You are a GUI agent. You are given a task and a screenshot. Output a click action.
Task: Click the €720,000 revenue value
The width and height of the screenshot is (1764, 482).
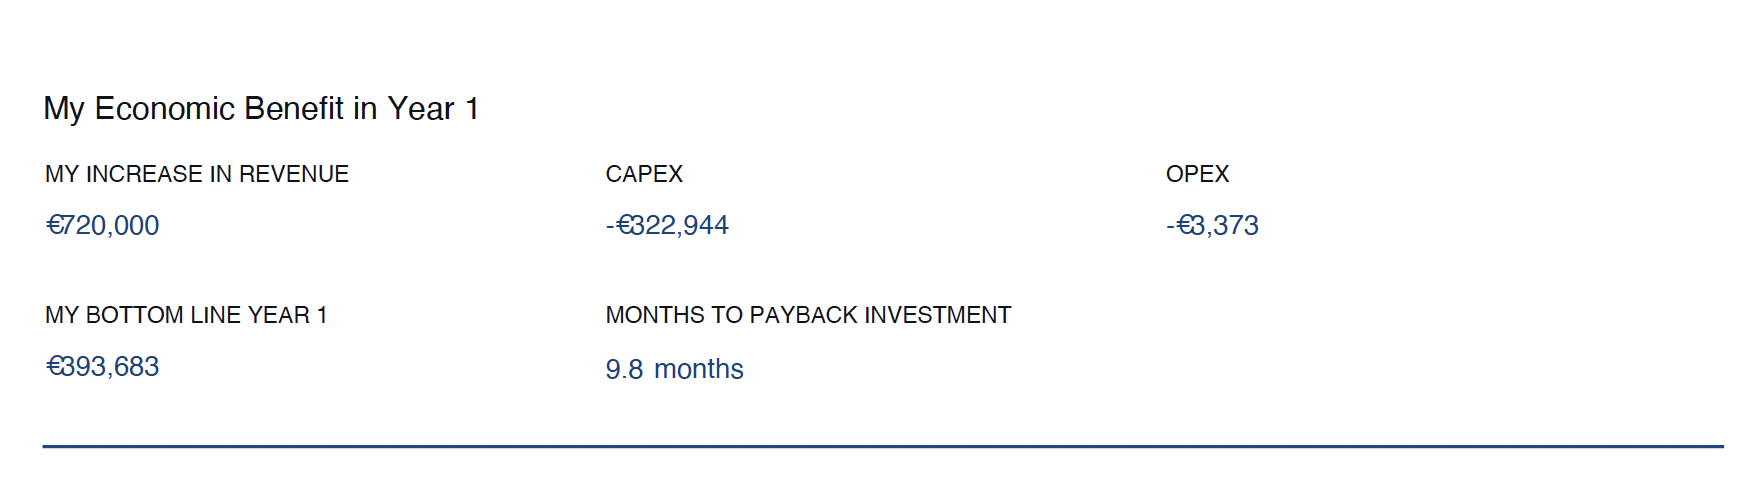point(103,225)
